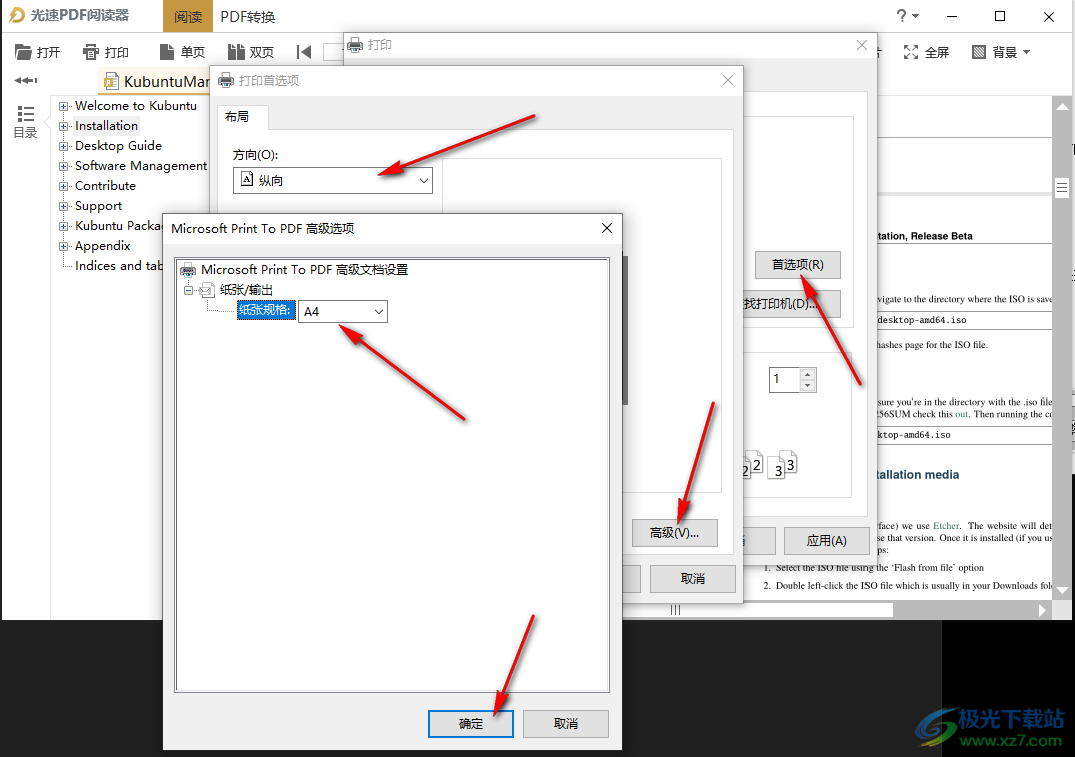Click the 应用(A) button in print dialog
This screenshot has width=1075, height=757.
pos(826,541)
